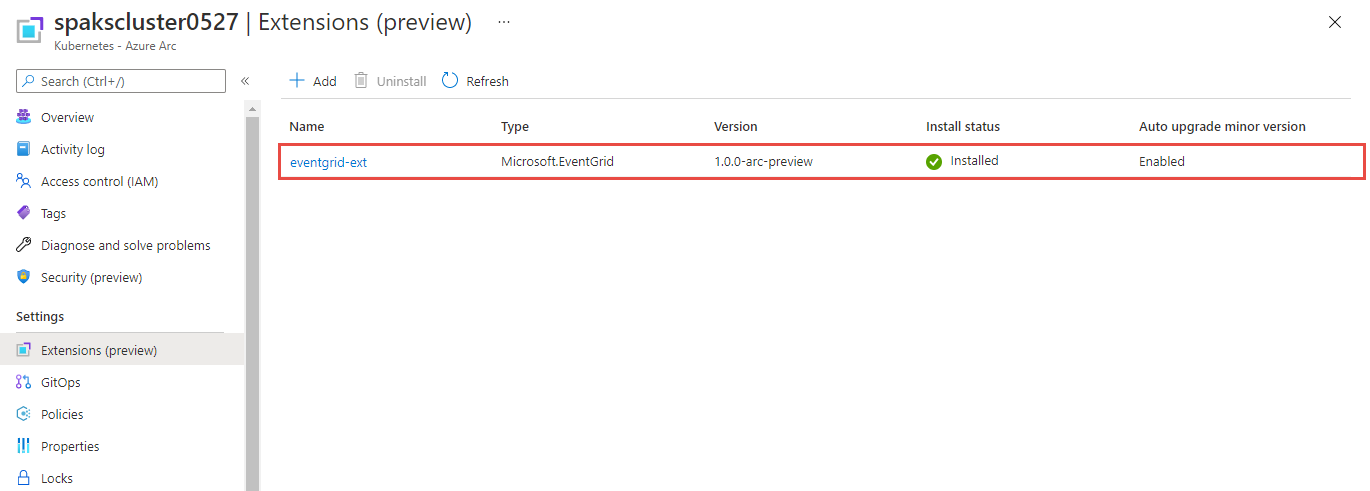The width and height of the screenshot is (1370, 491).
Task: Open the ellipsis more options menu
Action: point(504,22)
